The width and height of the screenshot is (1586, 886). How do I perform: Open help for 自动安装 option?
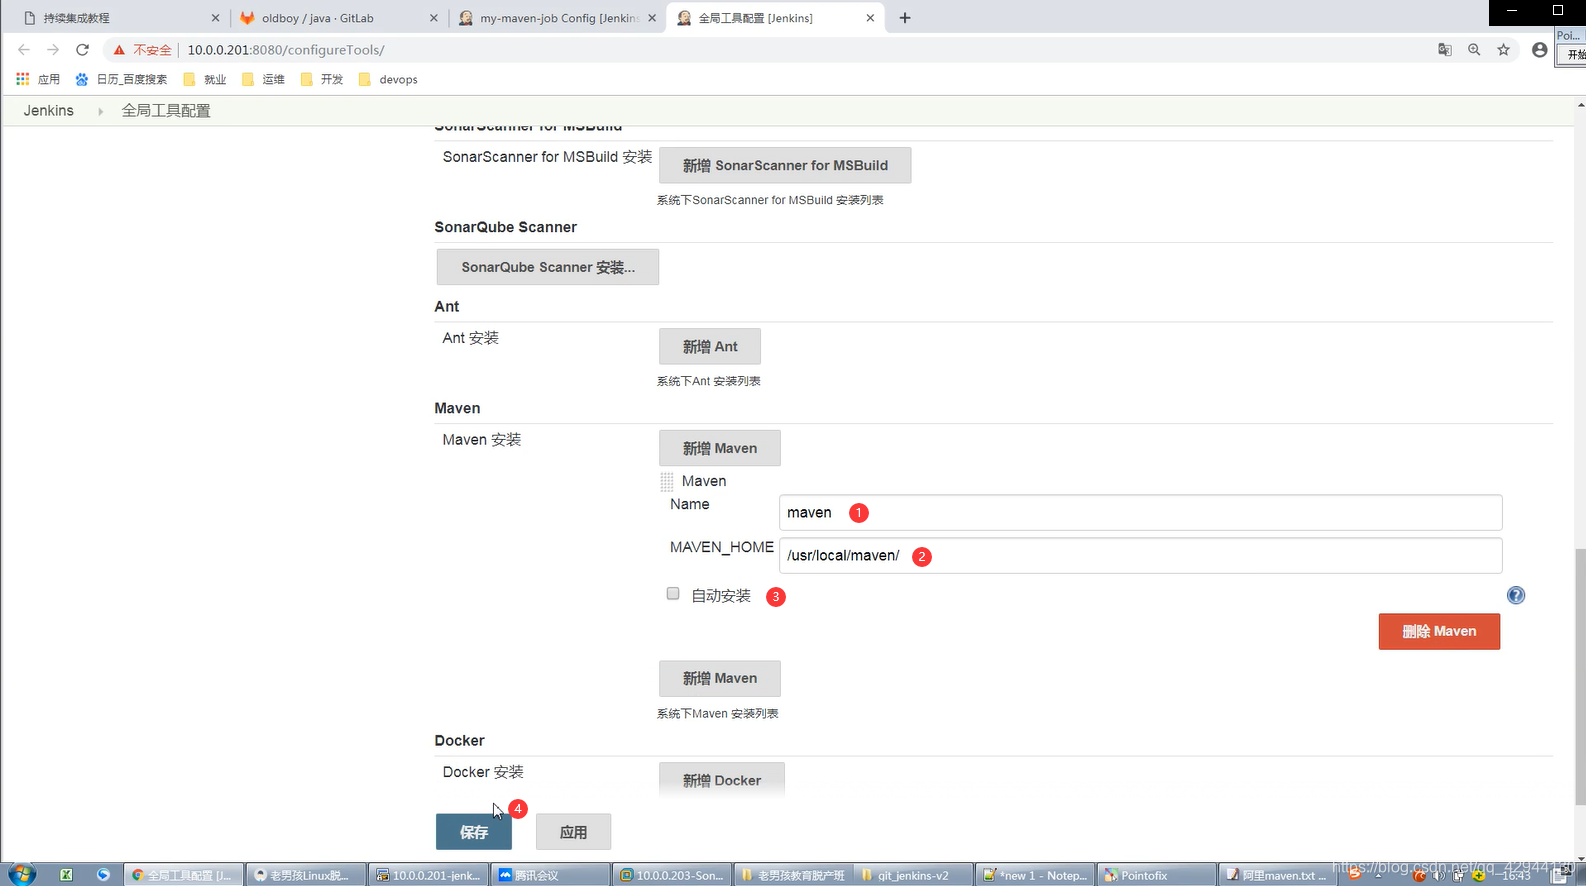pyautogui.click(x=1516, y=595)
